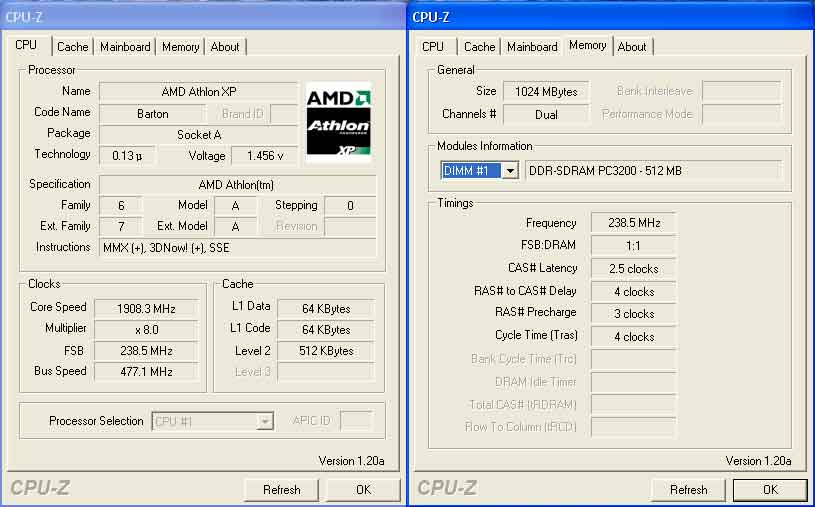Click the RAS# to CAS# Delay value 4 clocks
815x507 pixels.
[634, 292]
